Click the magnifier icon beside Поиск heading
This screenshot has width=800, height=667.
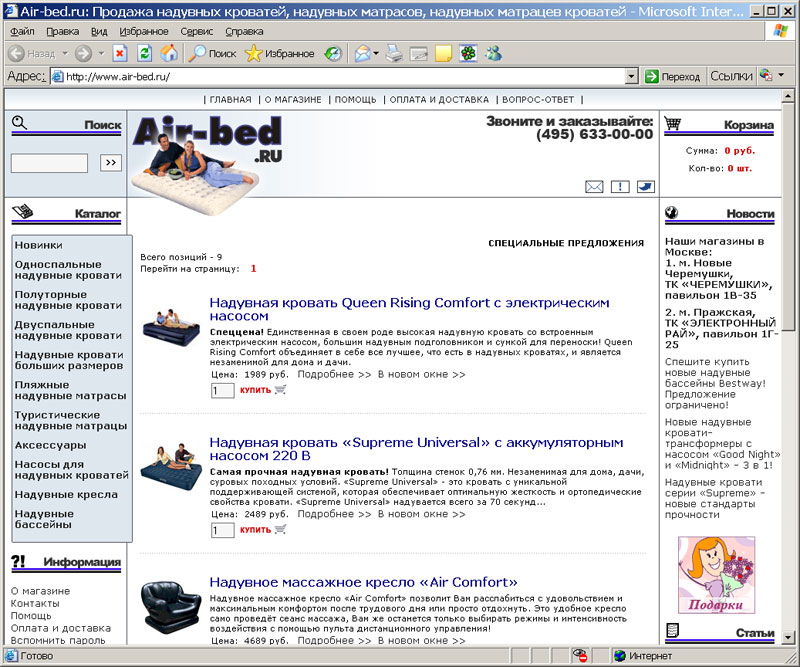tap(19, 122)
